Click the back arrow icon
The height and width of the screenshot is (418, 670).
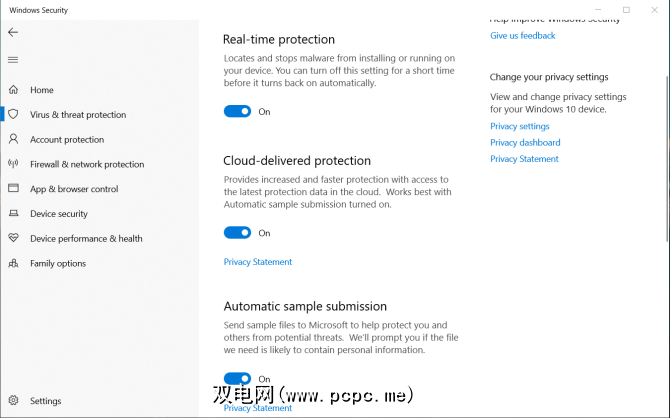point(13,32)
